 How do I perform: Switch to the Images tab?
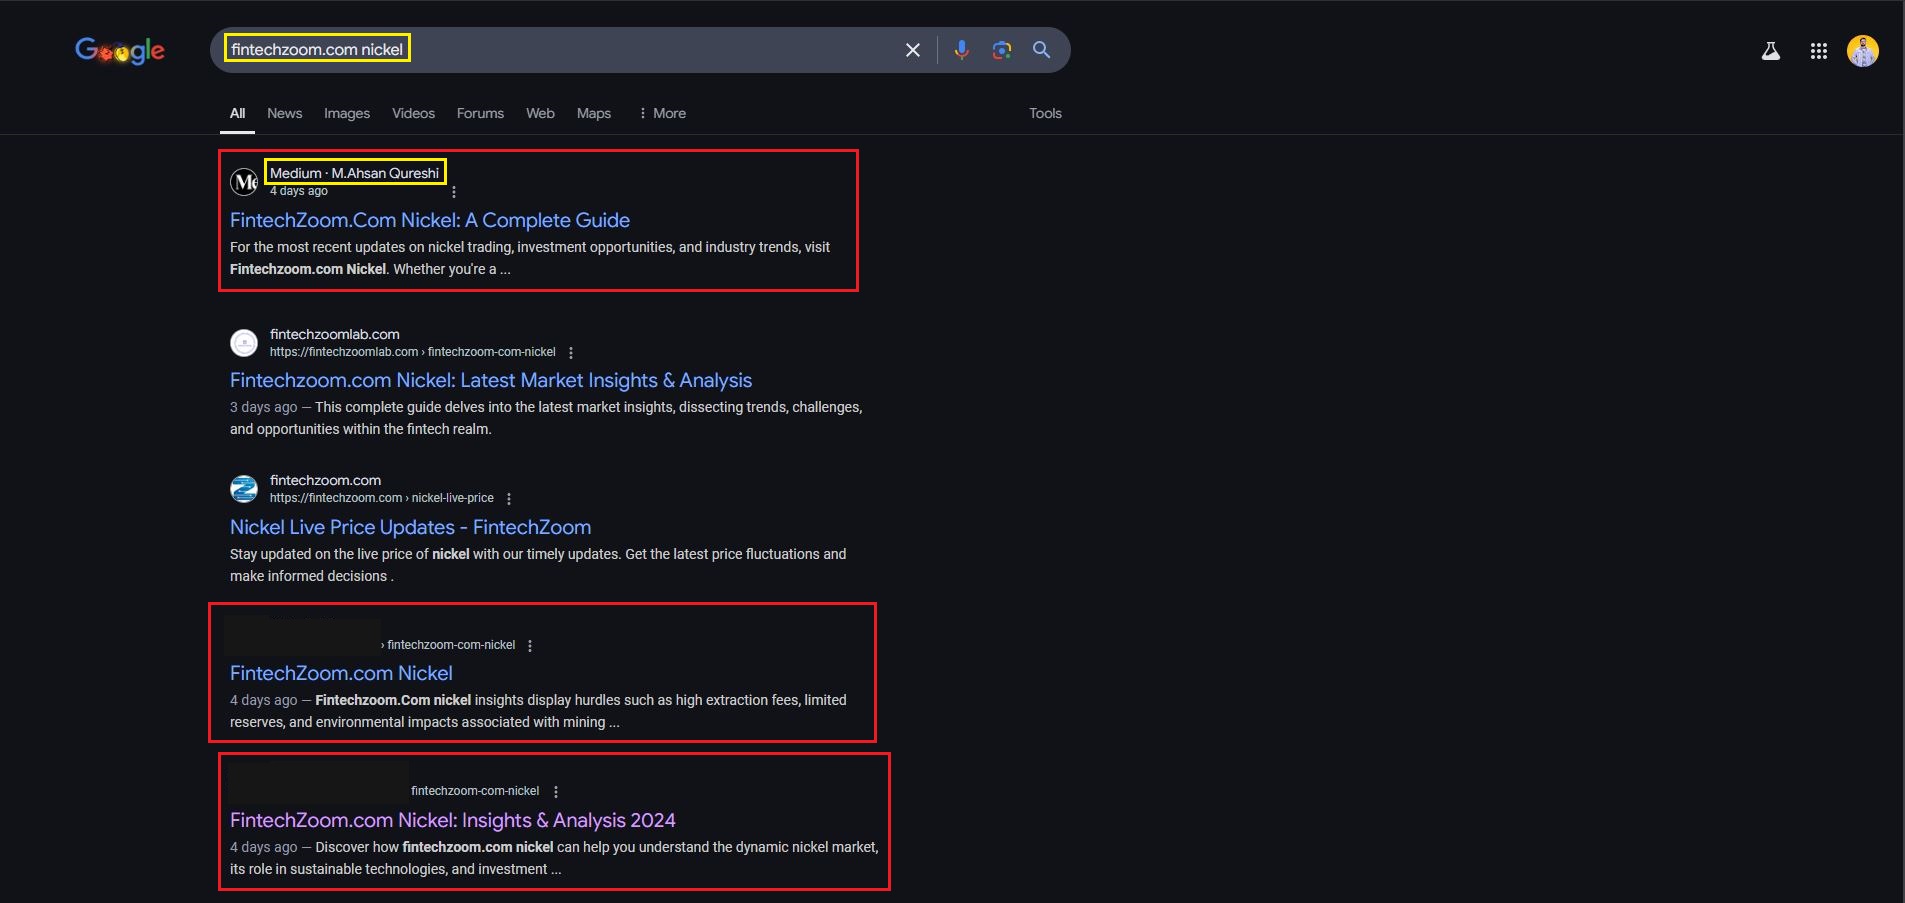pos(346,113)
